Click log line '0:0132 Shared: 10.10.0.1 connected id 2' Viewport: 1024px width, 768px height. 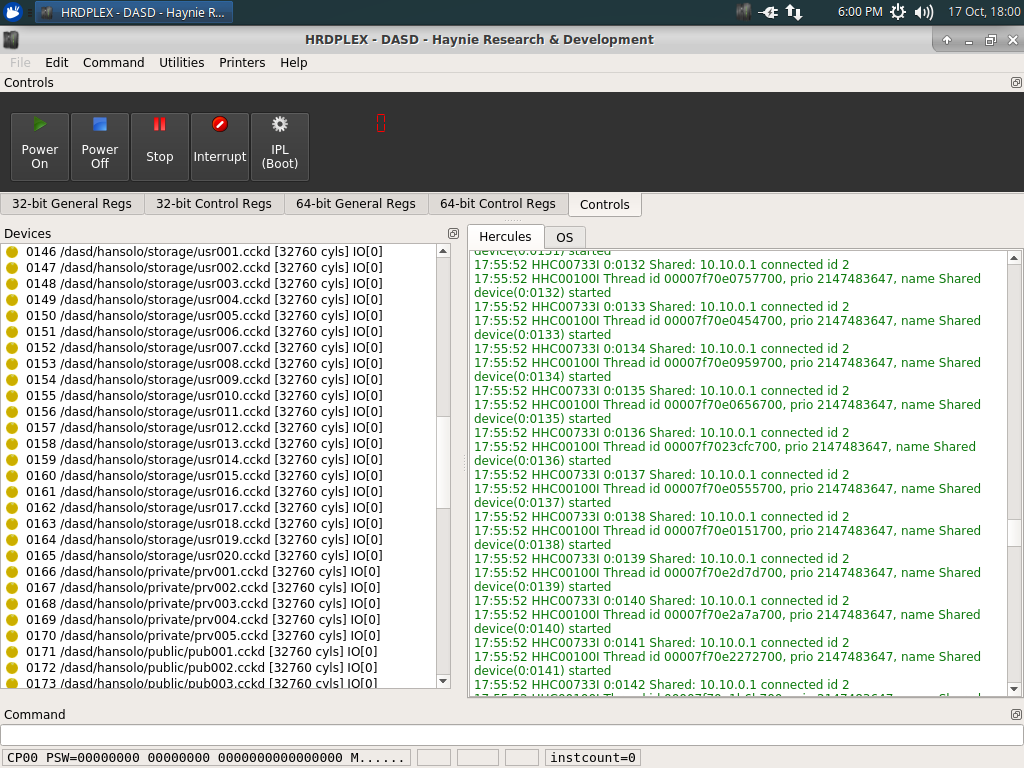(x=662, y=264)
